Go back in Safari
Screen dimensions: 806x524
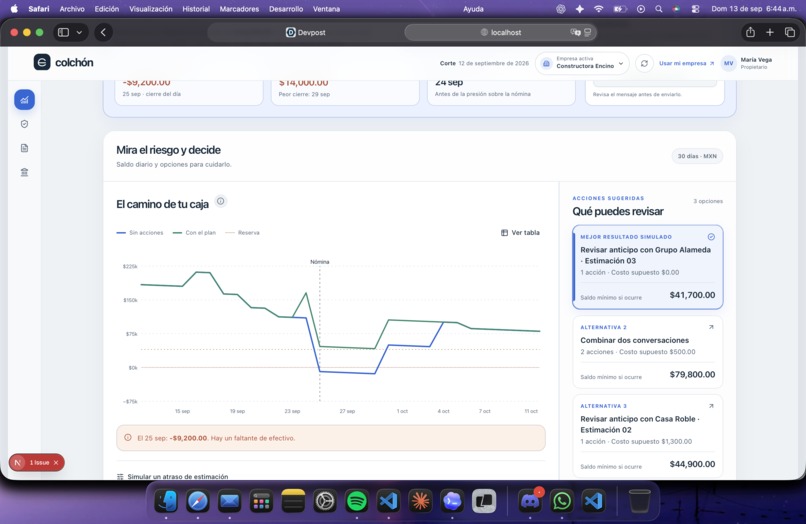coord(103,32)
